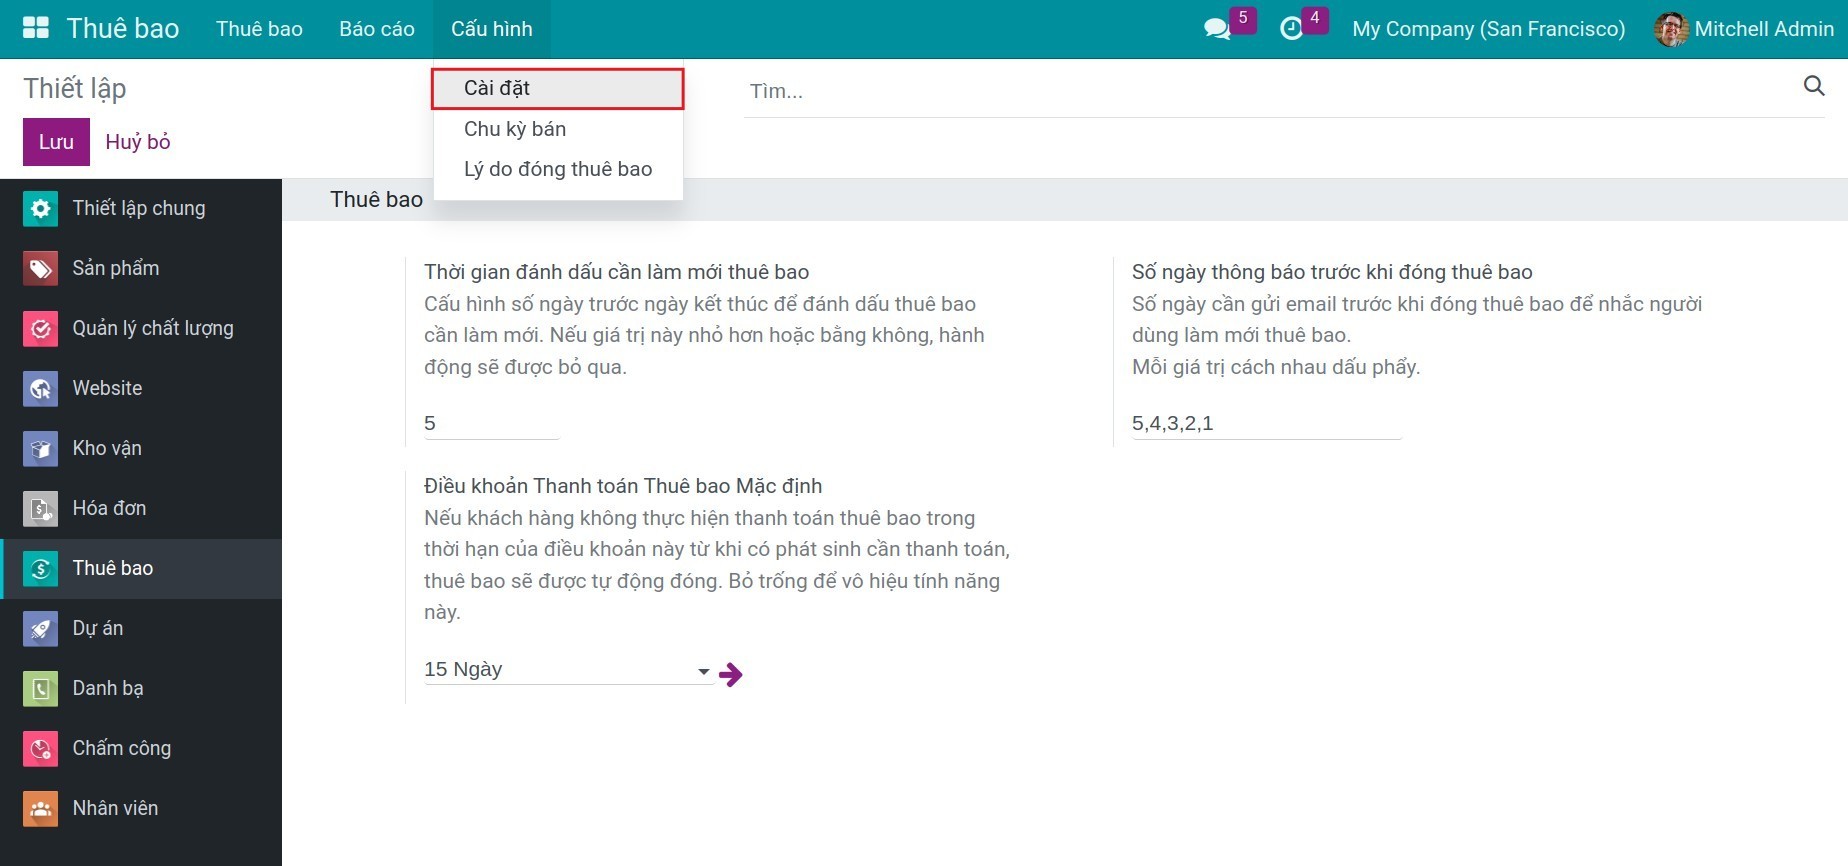Open the Cấu hình menu
The width and height of the screenshot is (1848, 866).
pyautogui.click(x=491, y=29)
